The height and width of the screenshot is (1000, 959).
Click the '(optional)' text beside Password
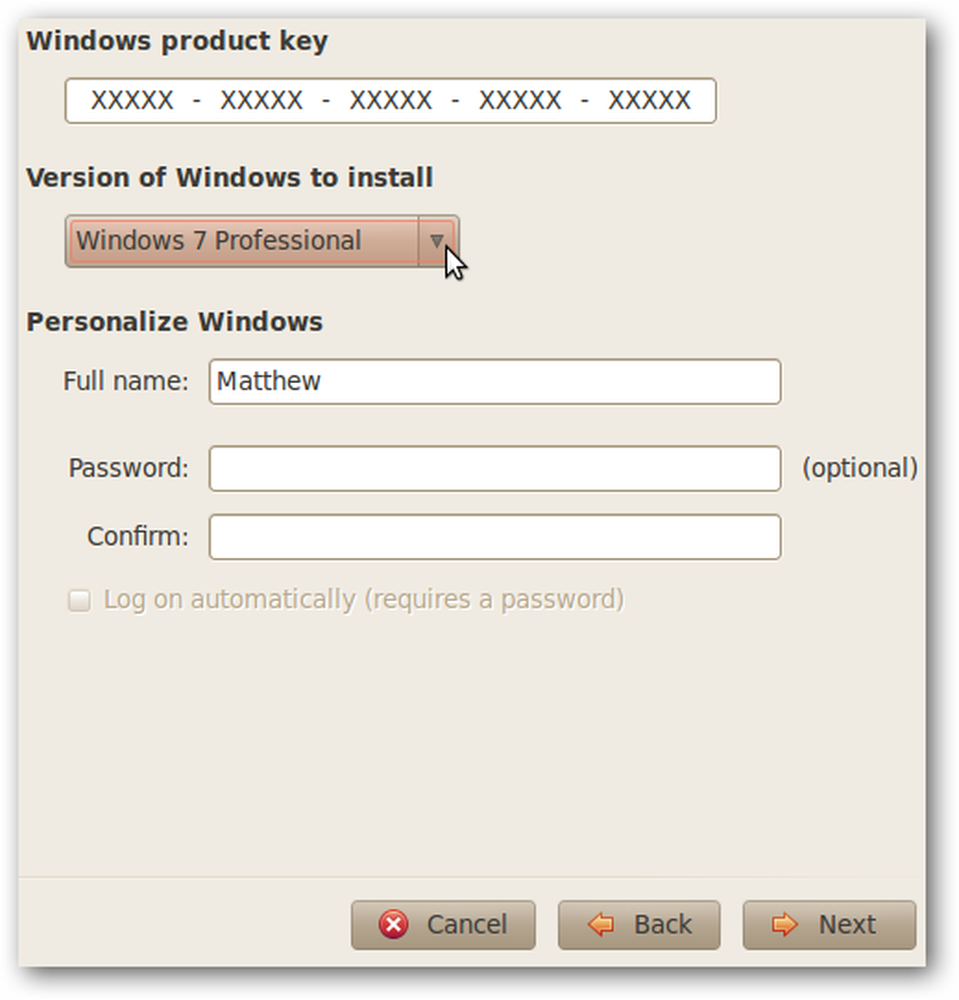point(860,468)
